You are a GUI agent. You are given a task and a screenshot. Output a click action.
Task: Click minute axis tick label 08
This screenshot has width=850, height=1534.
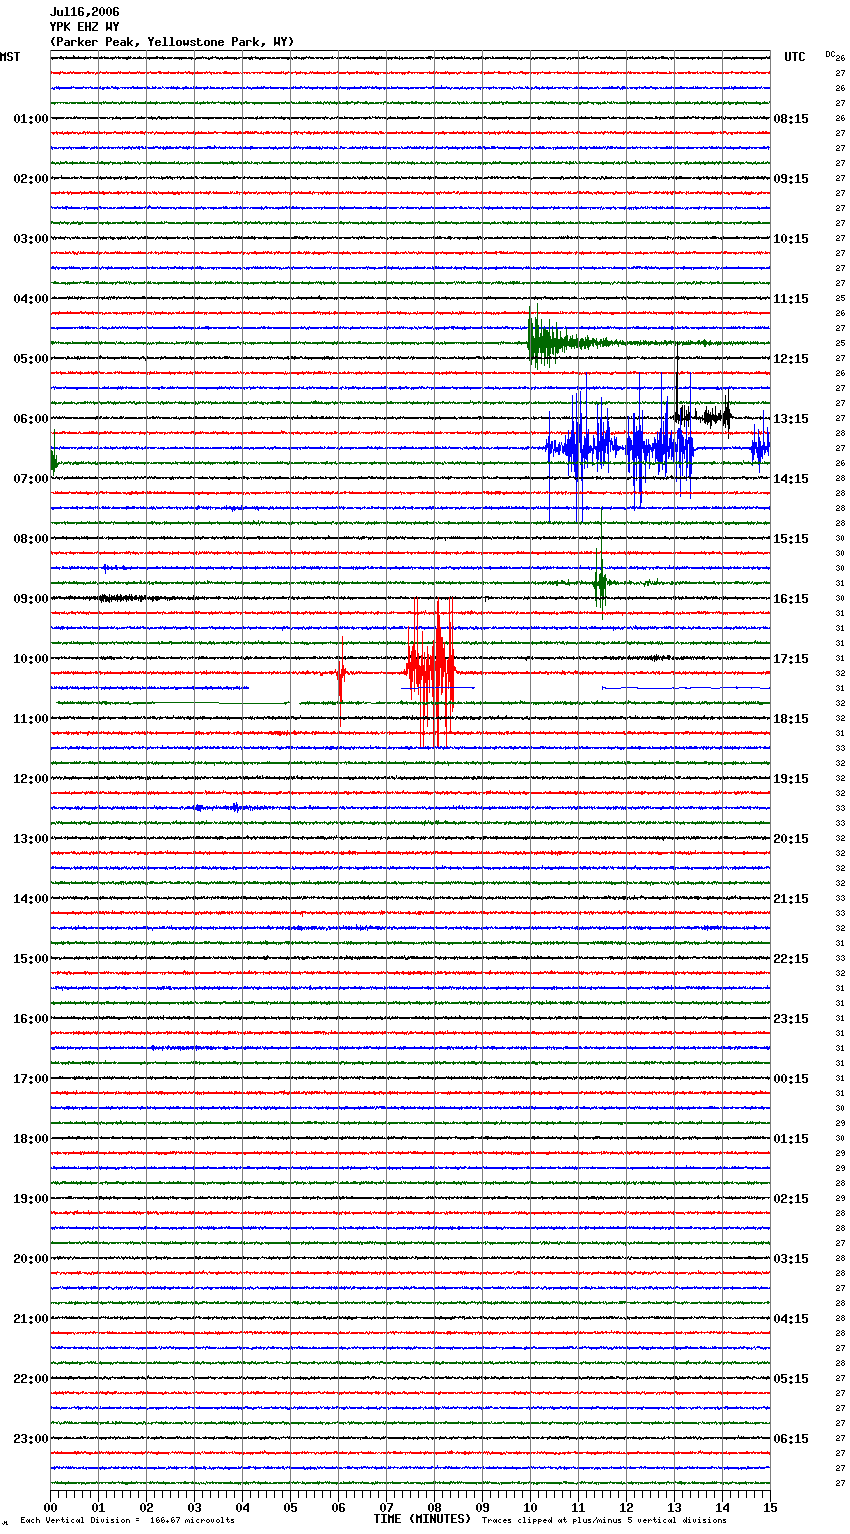point(434,1507)
